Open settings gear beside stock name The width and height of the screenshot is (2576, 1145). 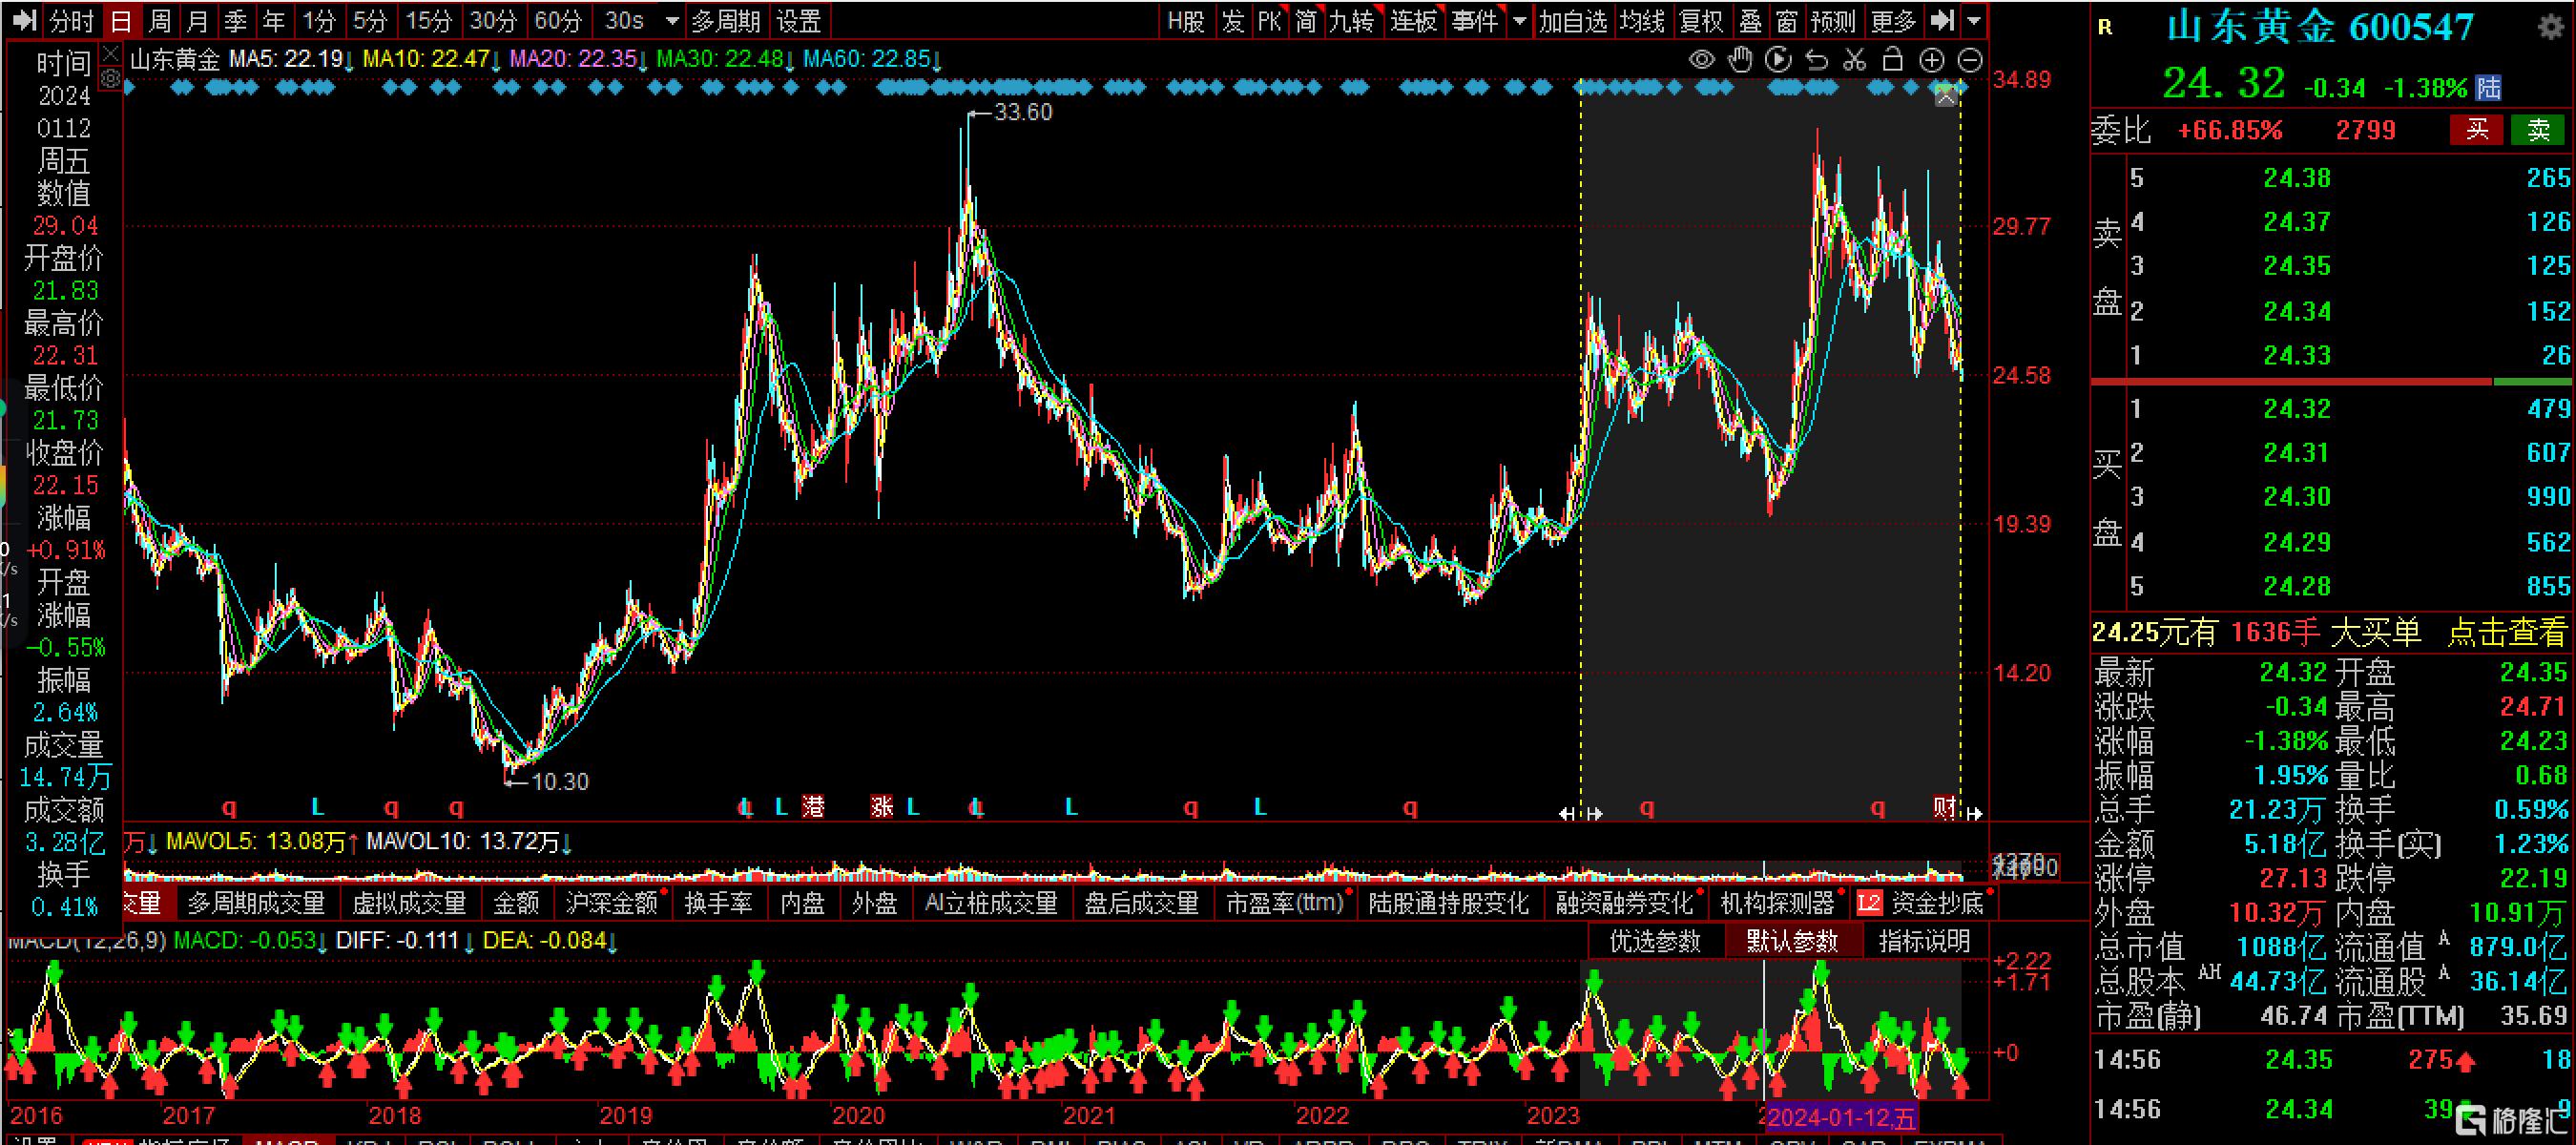pos(2552,27)
